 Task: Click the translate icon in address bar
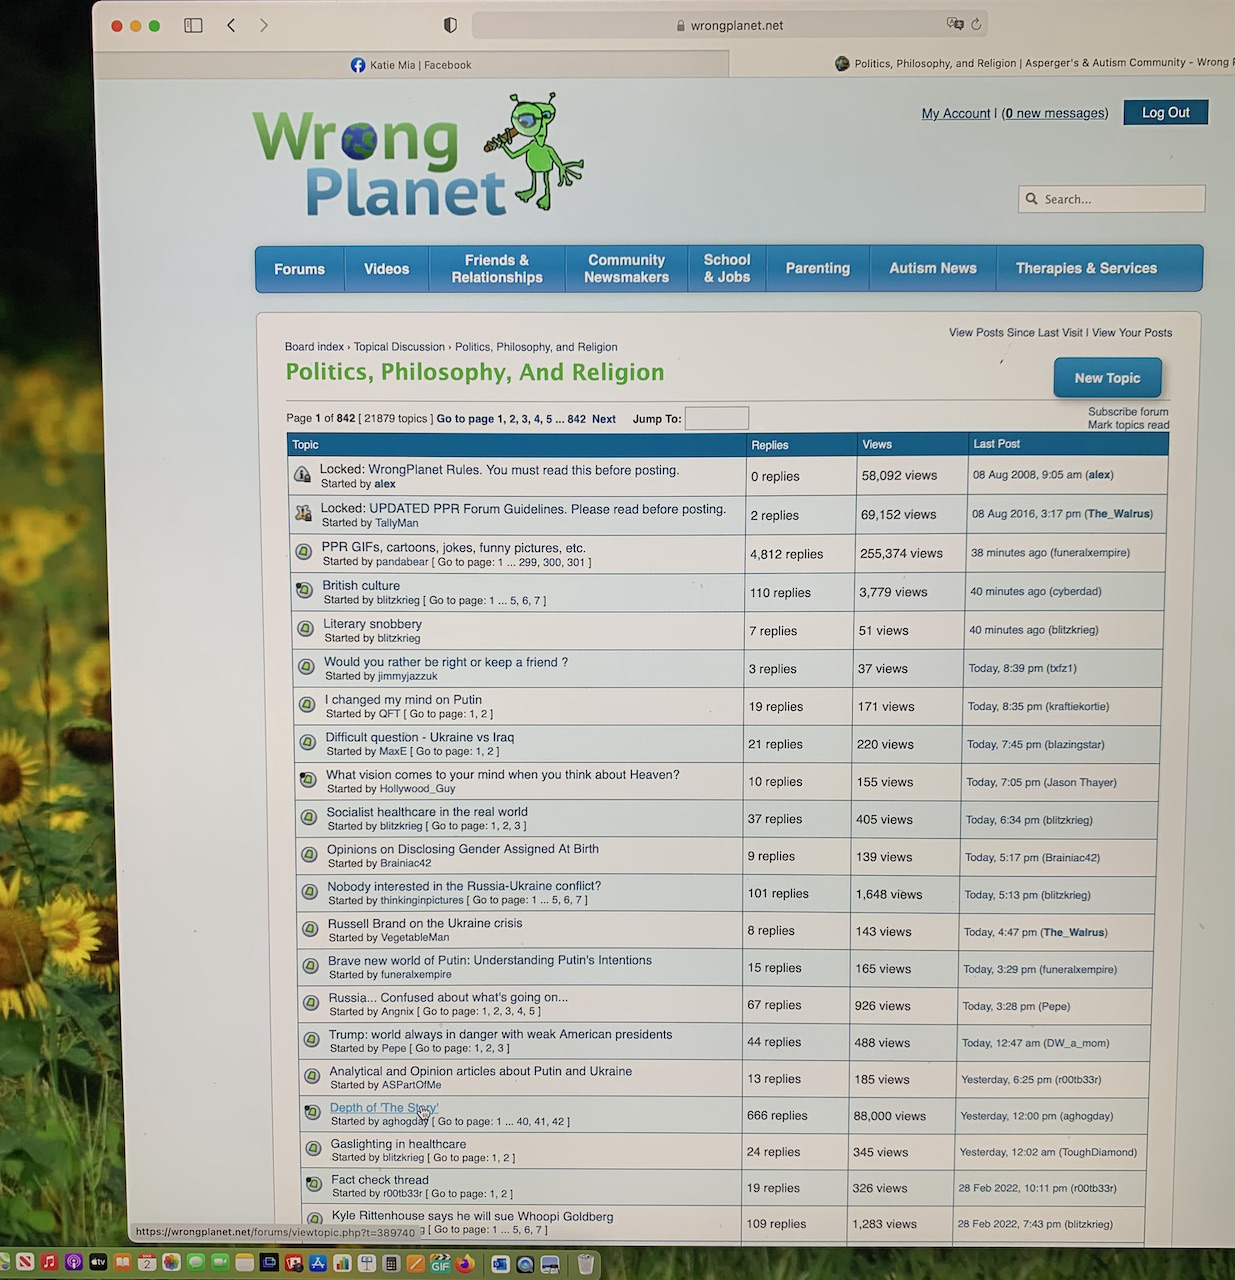pyautogui.click(x=954, y=24)
